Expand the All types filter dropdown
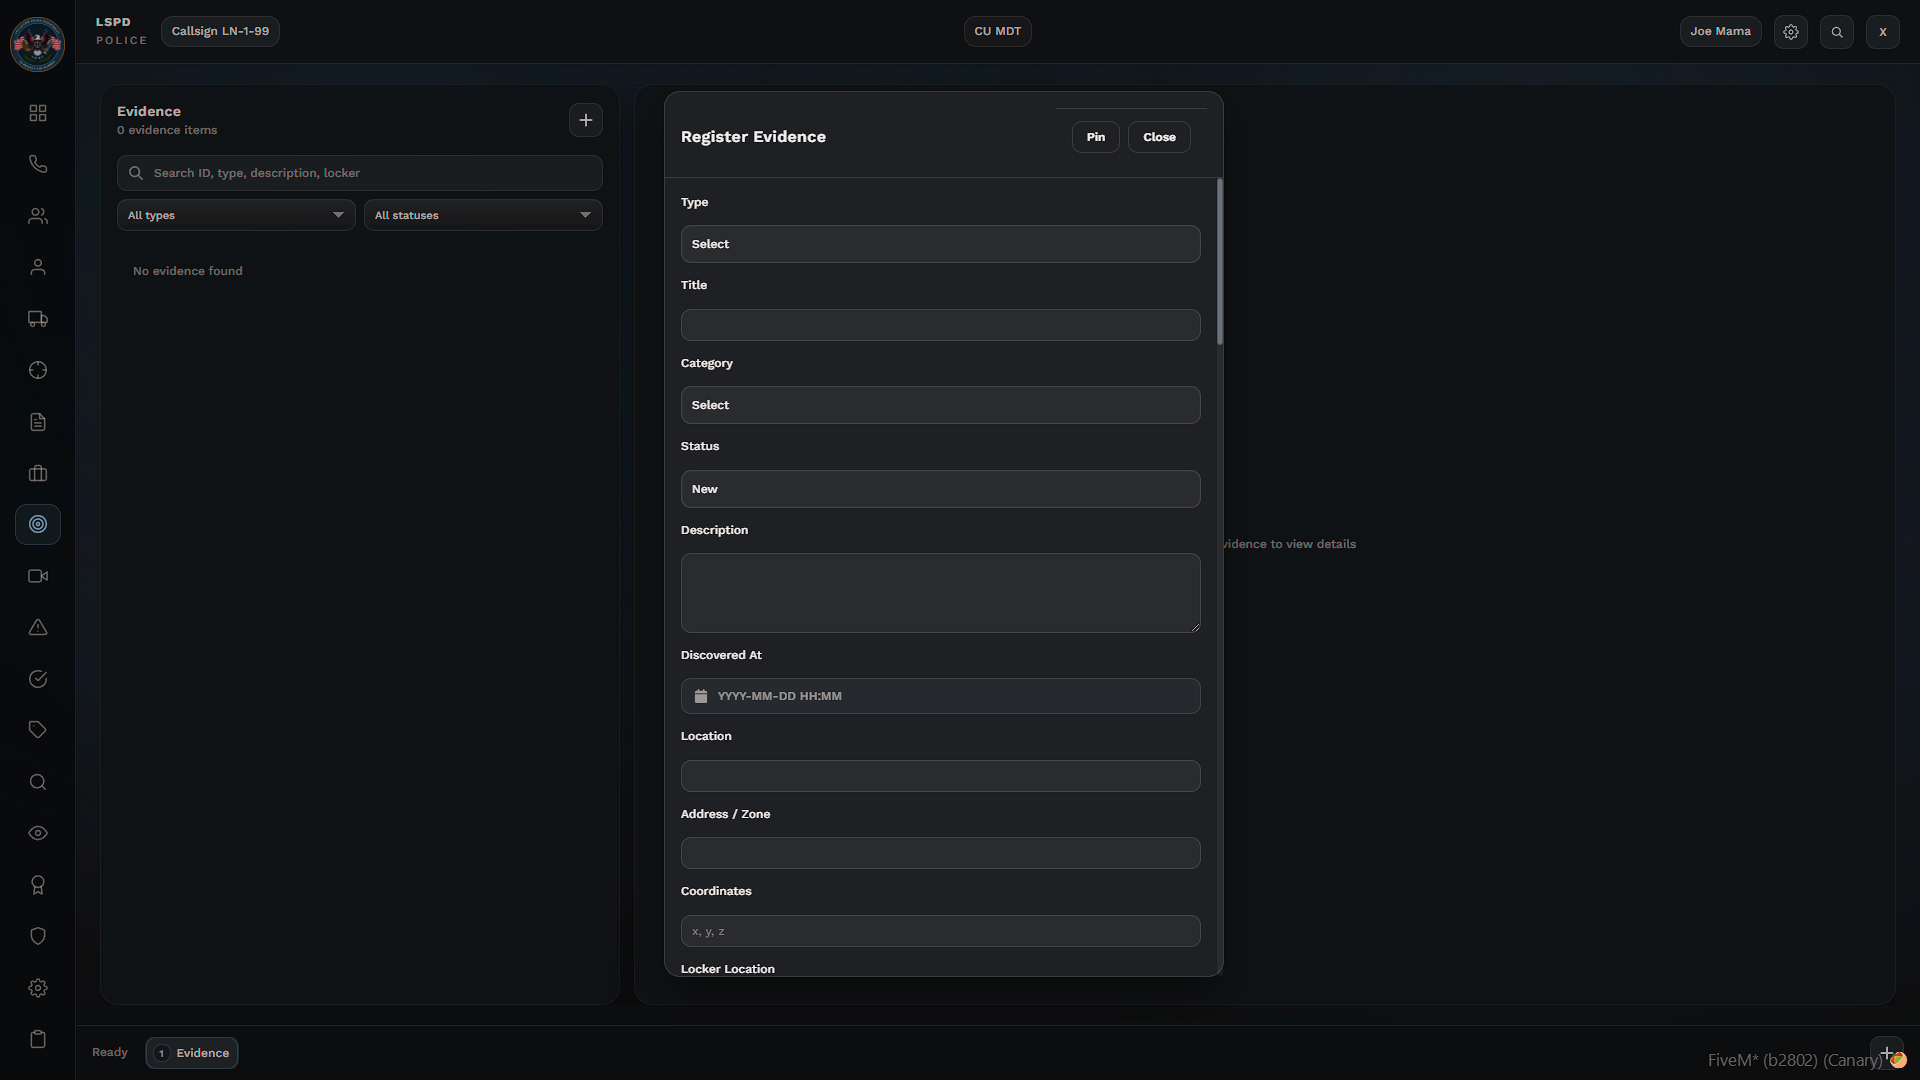 pyautogui.click(x=236, y=215)
